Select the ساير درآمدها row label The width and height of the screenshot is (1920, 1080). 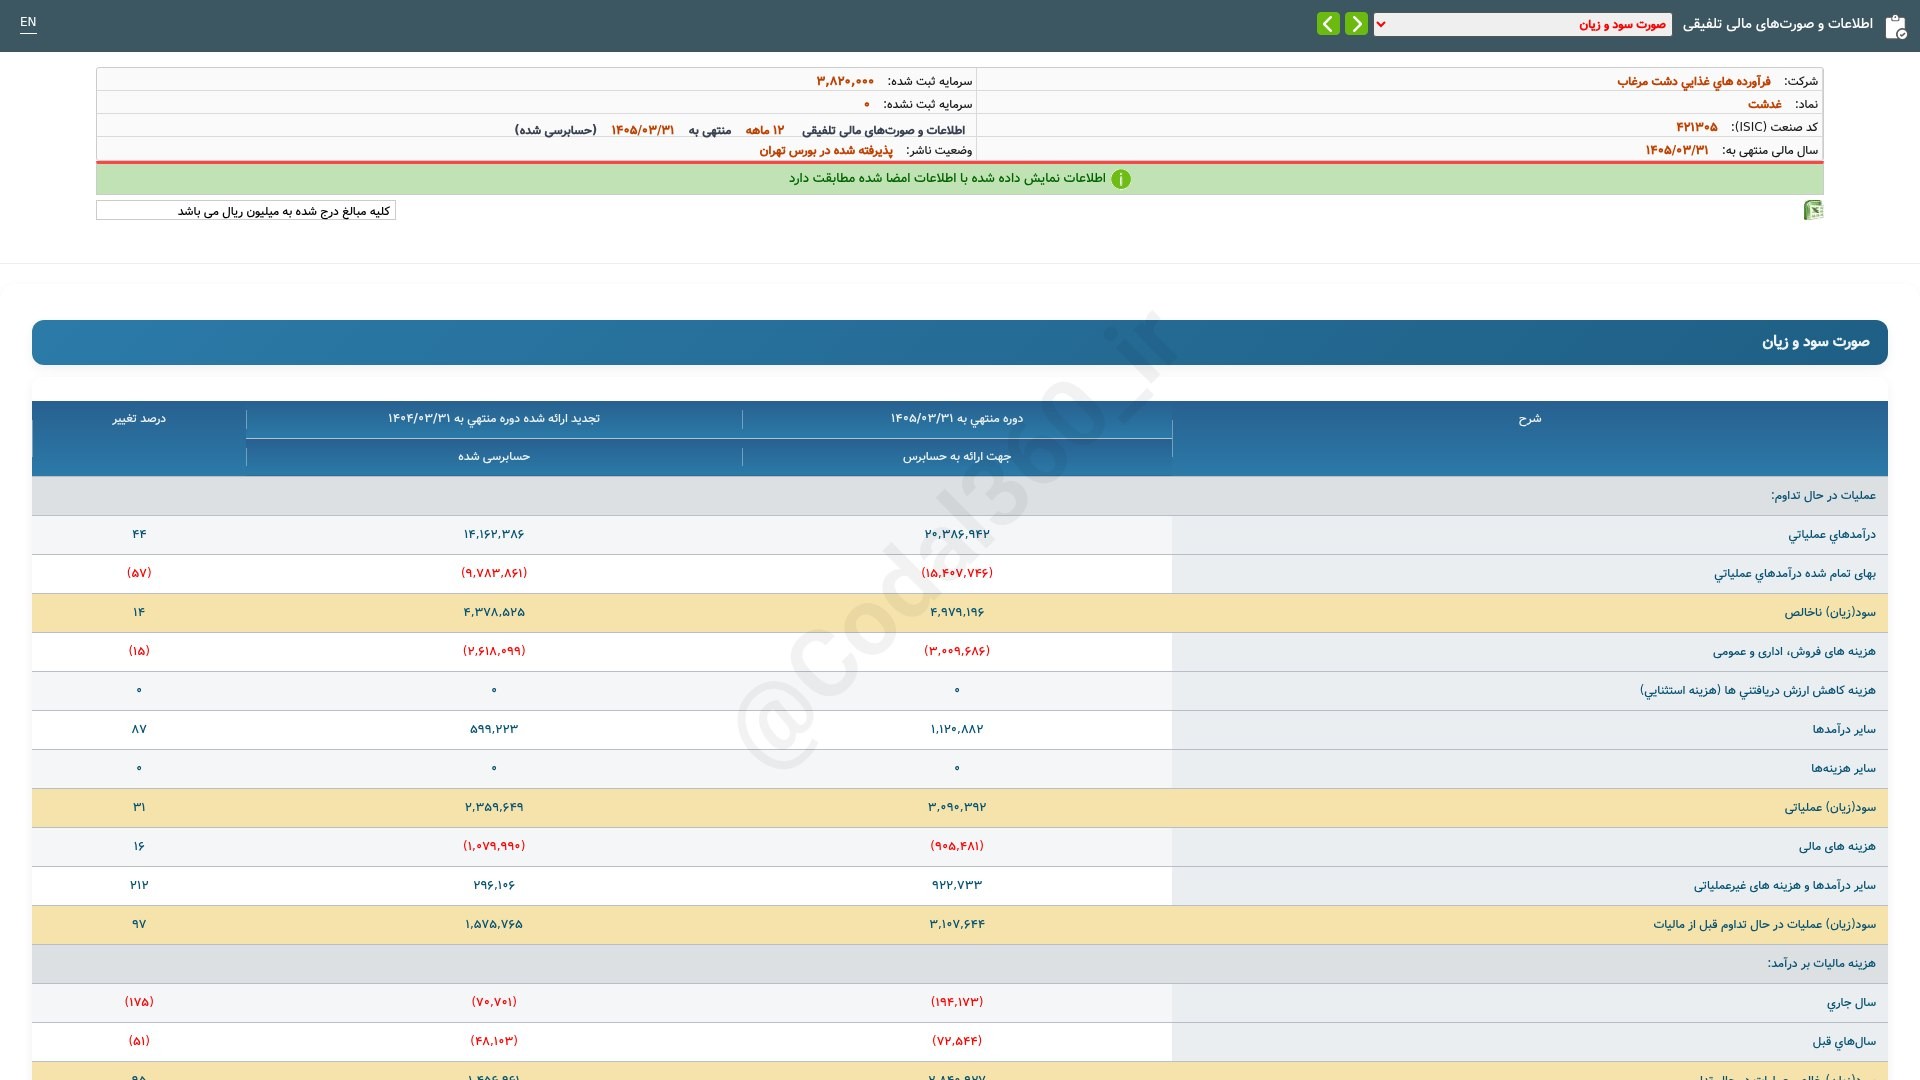[x=1844, y=730]
